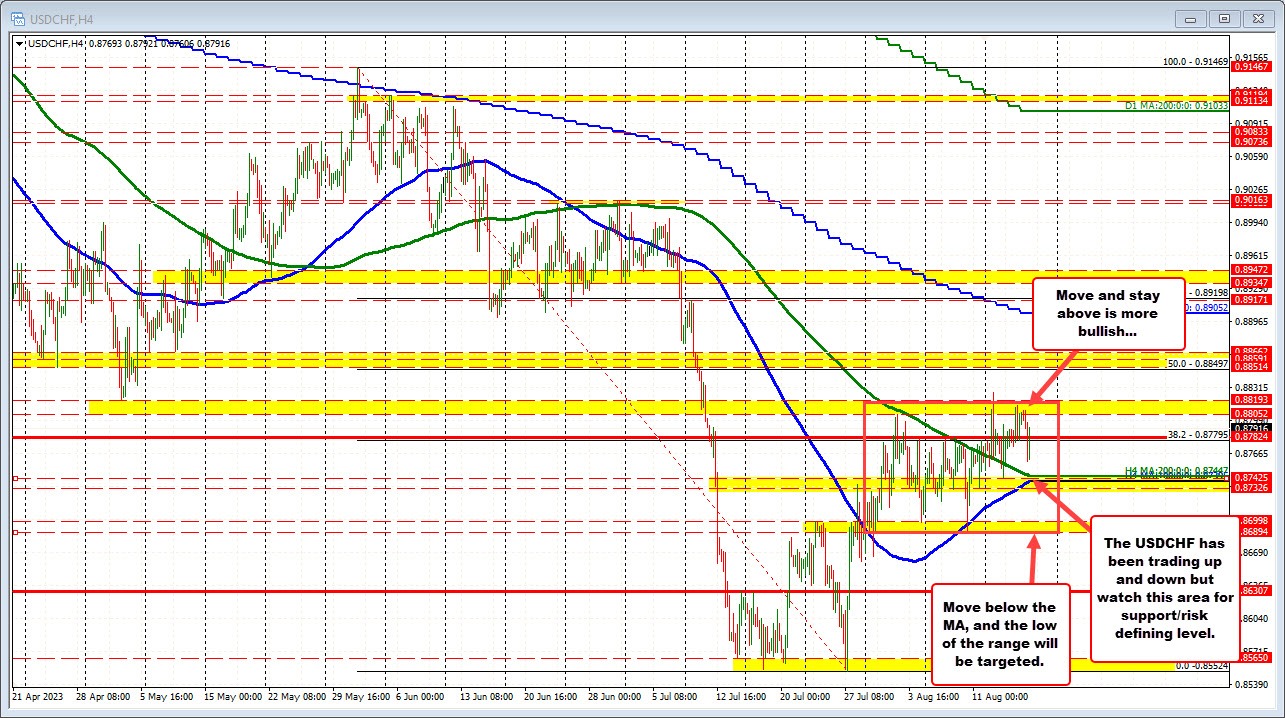This screenshot has width=1285, height=718.
Task: Restore the USDCHF chart window size
Action: [1223, 18]
